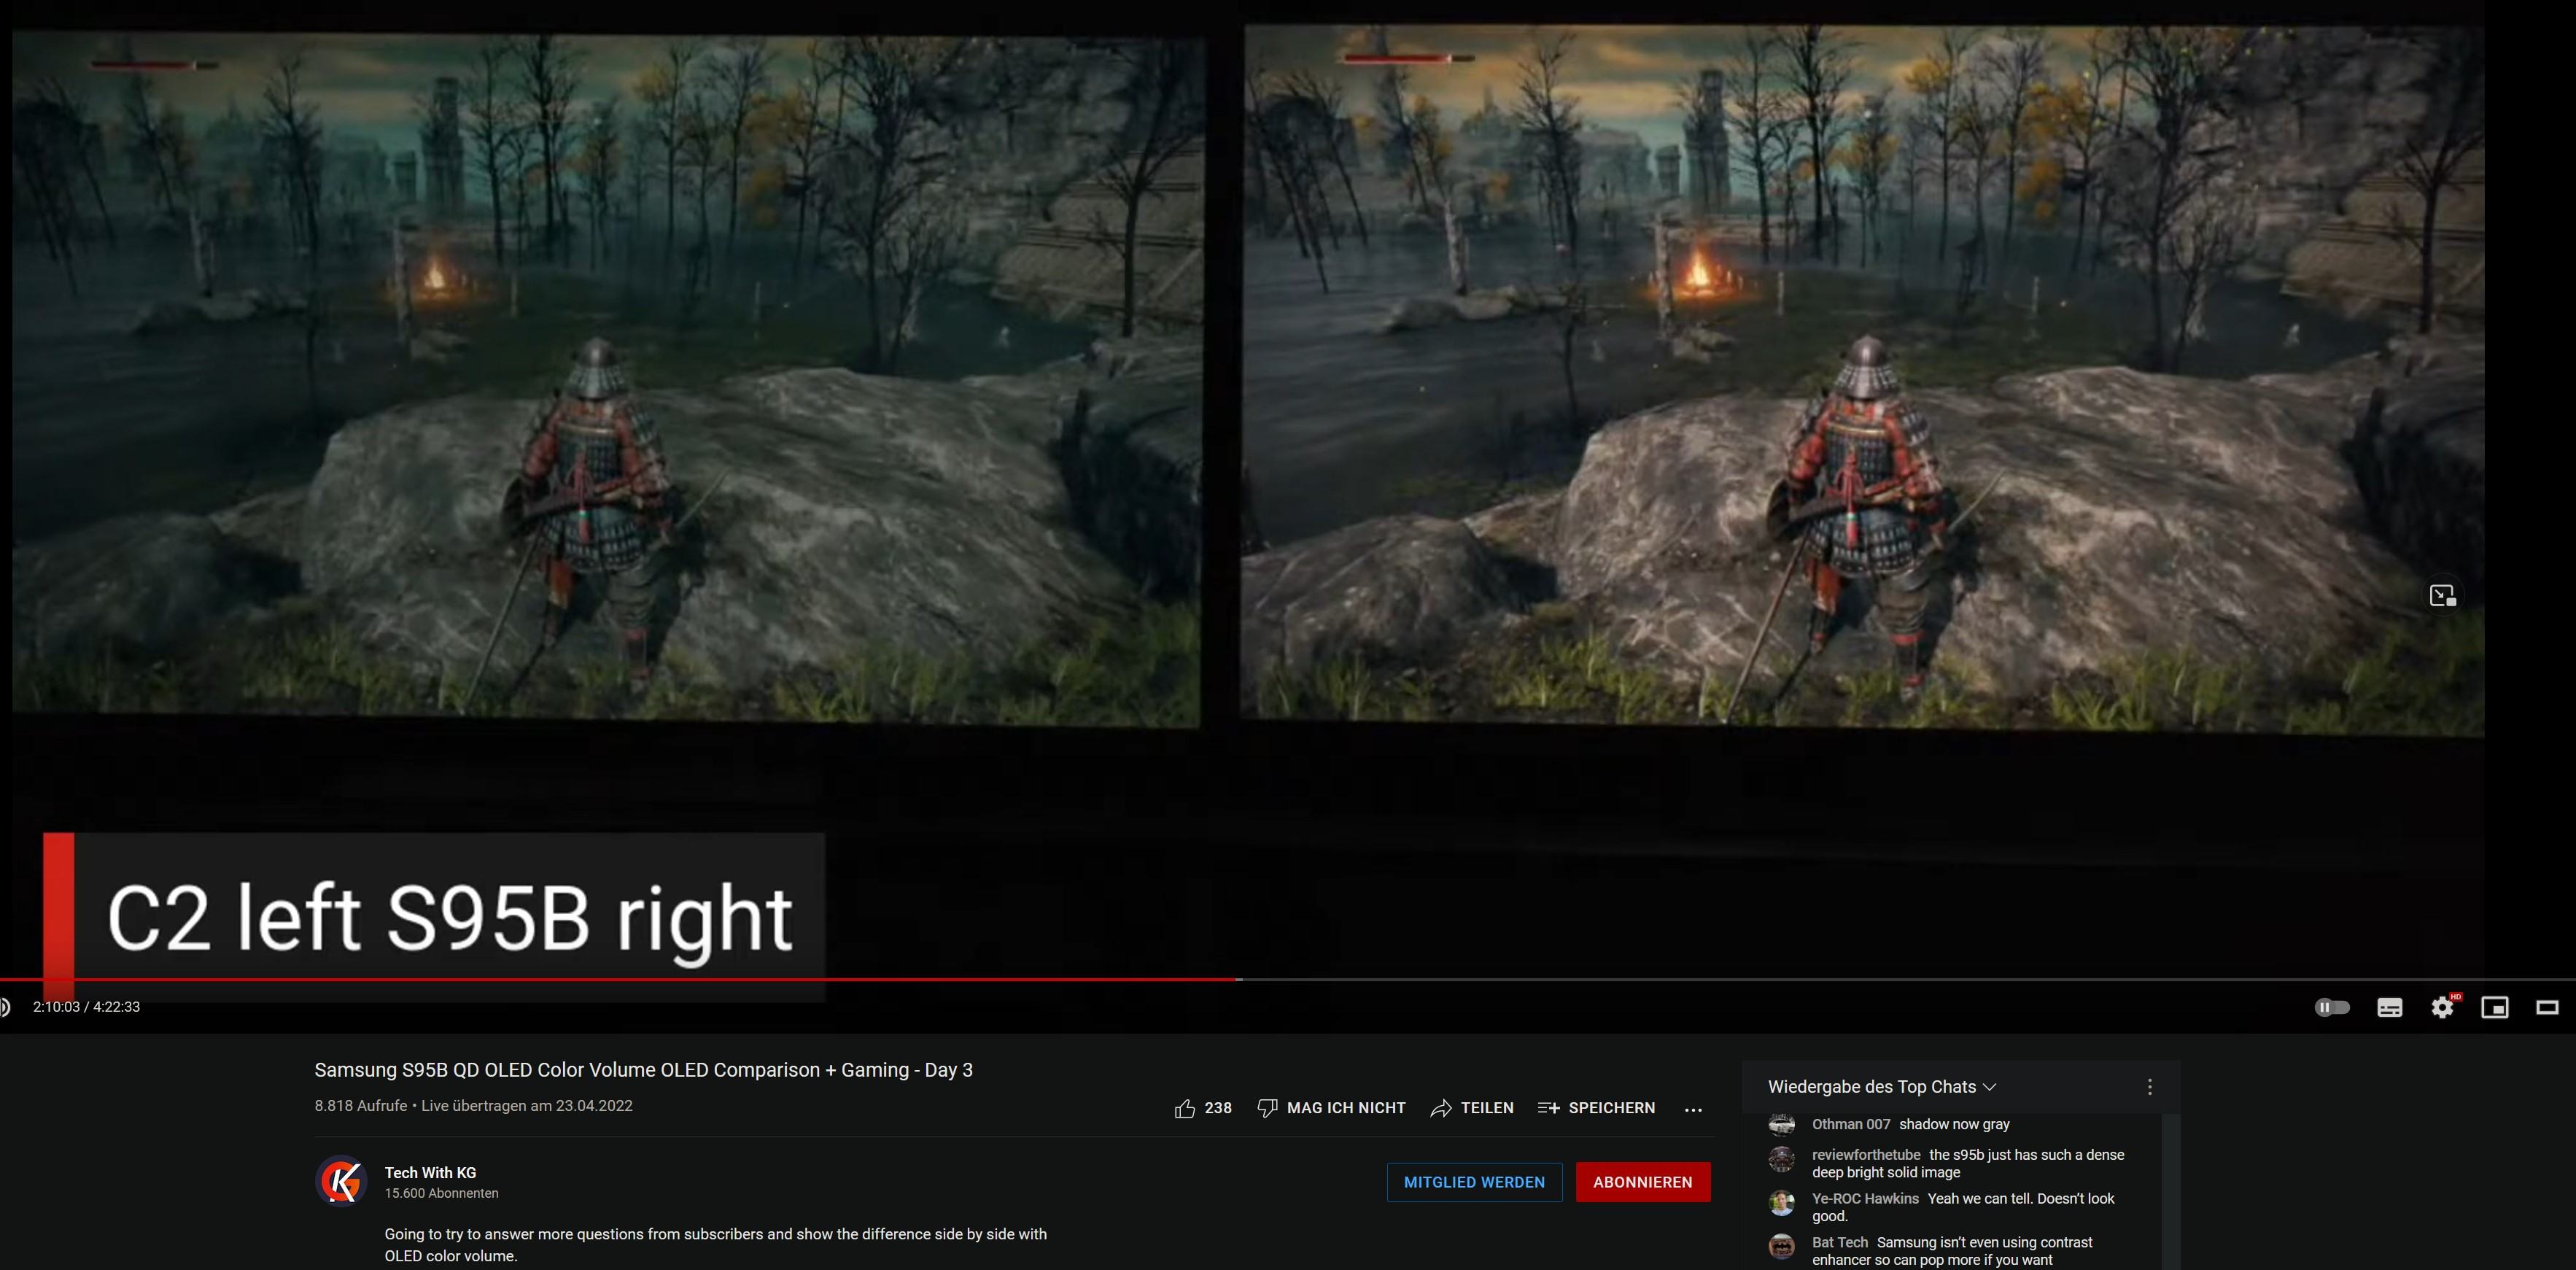The height and width of the screenshot is (1270, 2576).
Task: Click Ye-ROC Hawkins avatar in chat
Action: pos(1782,1203)
